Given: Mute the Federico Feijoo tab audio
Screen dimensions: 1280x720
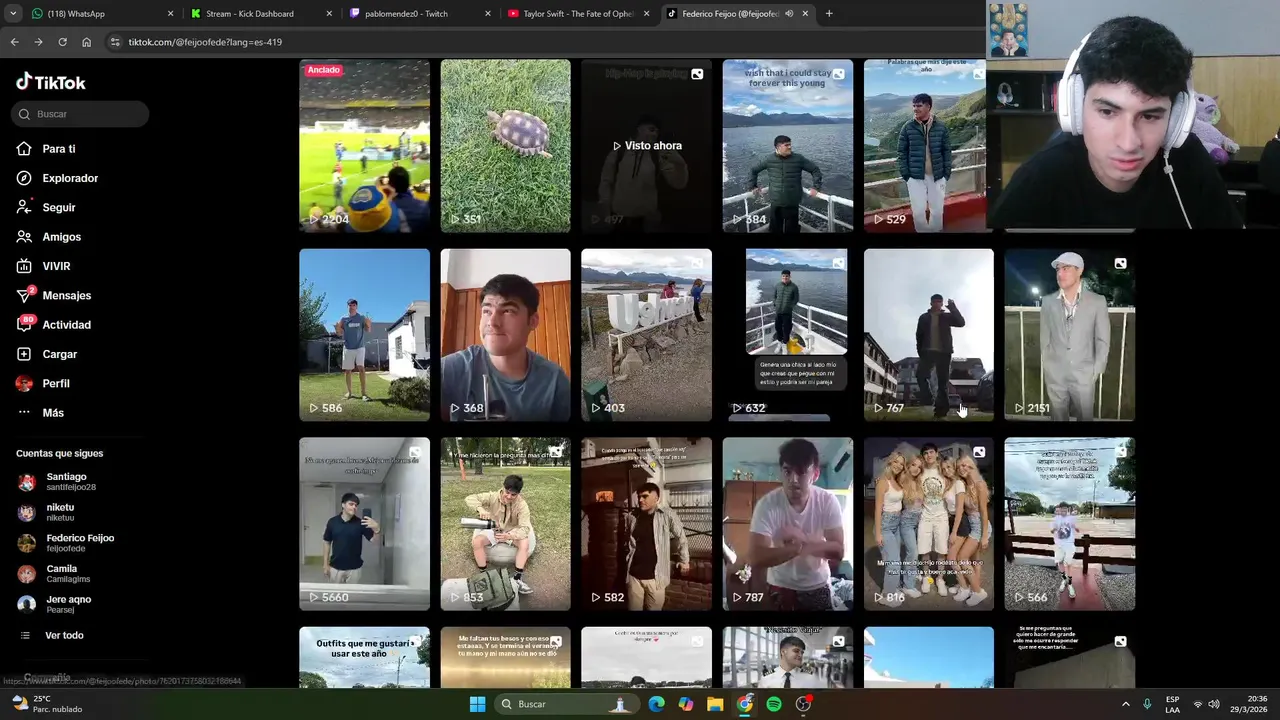Looking at the screenshot, I should point(789,14).
